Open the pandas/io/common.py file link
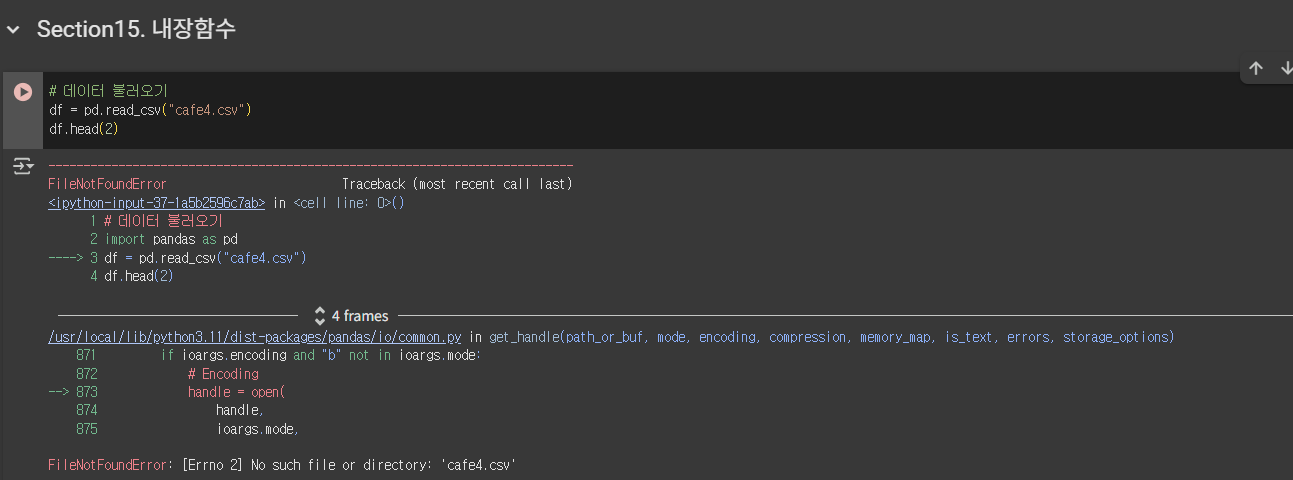Image resolution: width=1293 pixels, height=480 pixels. coord(255,337)
